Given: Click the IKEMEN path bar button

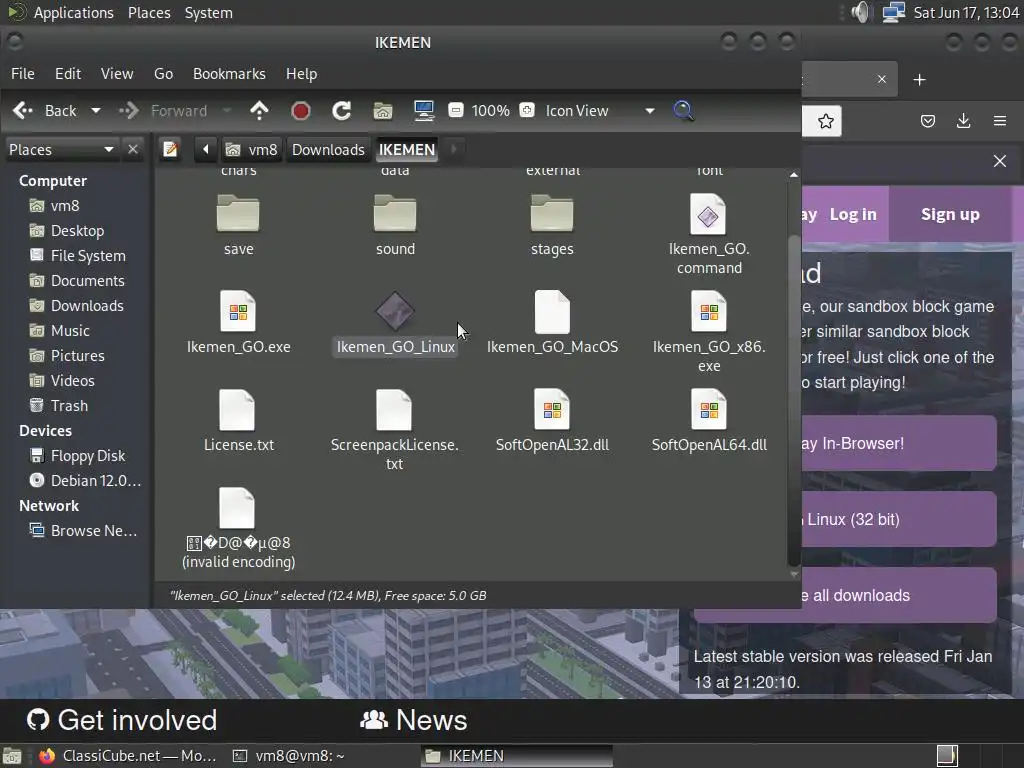Looking at the screenshot, I should tap(407, 150).
